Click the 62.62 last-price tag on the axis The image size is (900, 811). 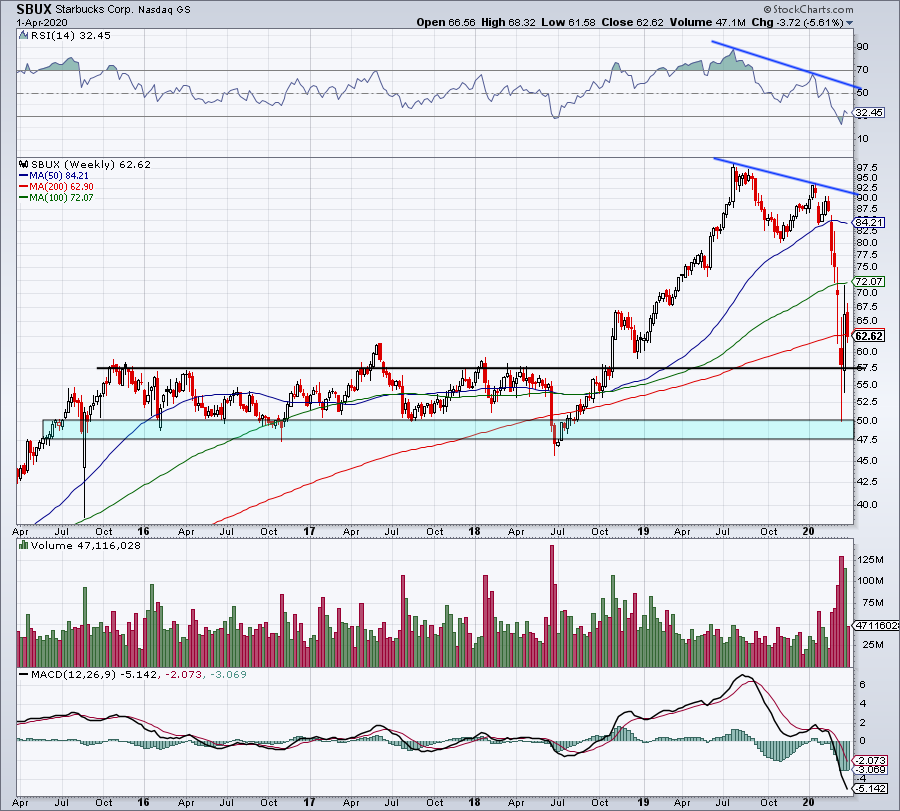(870, 336)
